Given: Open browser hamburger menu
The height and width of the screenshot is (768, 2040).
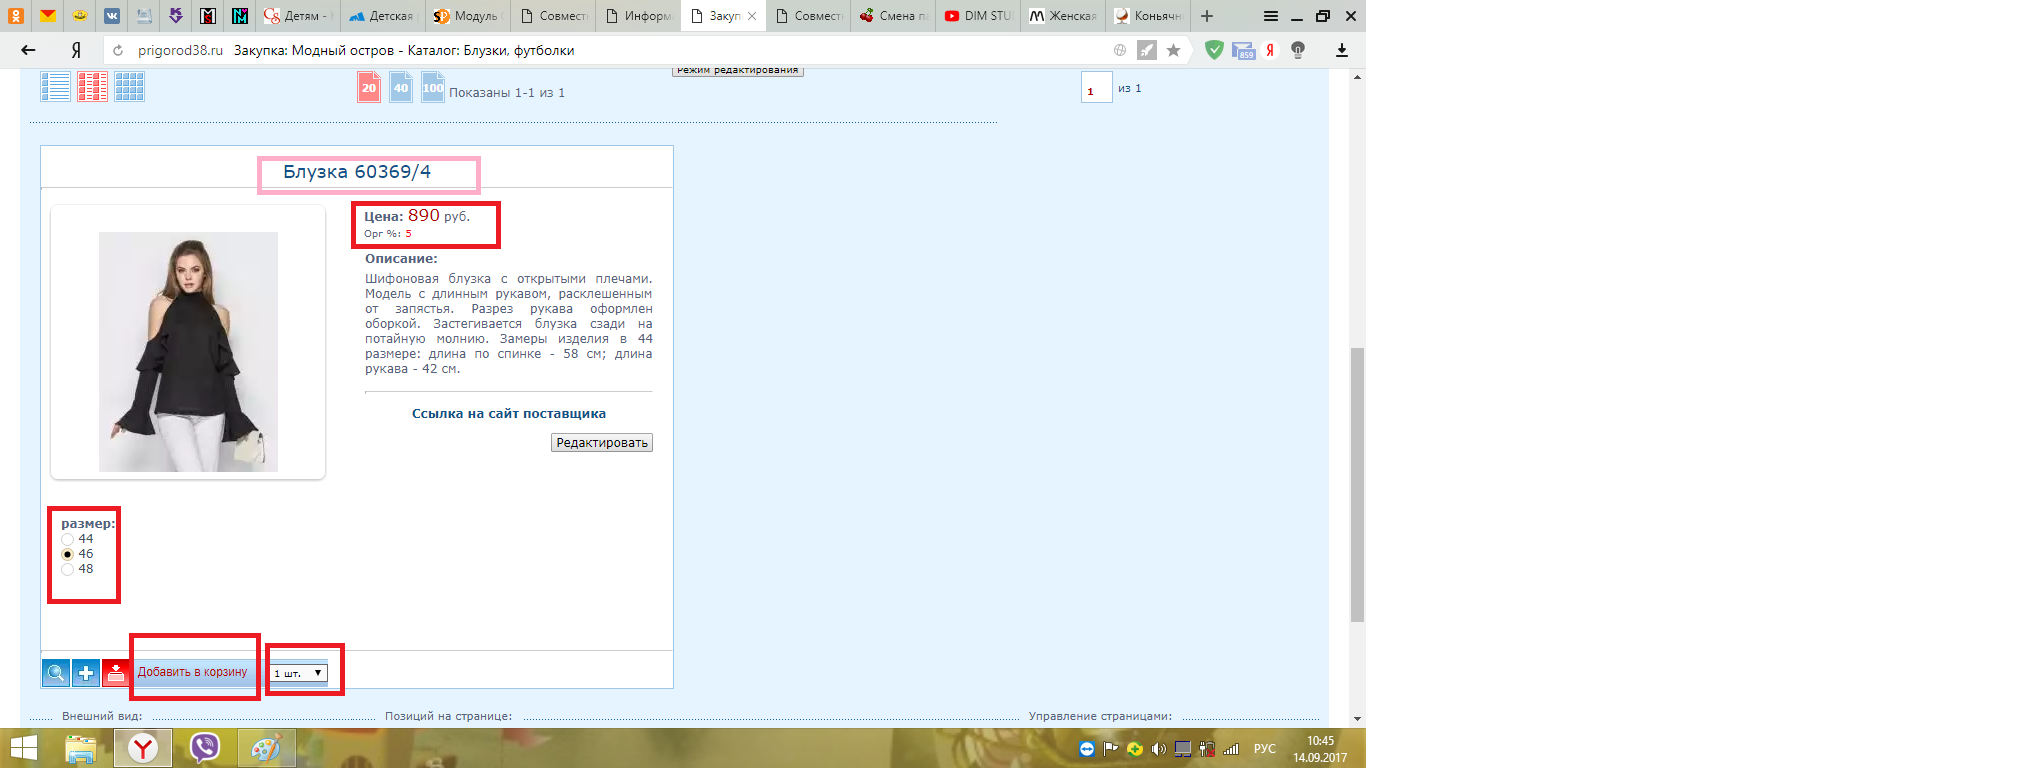Looking at the screenshot, I should [1271, 16].
